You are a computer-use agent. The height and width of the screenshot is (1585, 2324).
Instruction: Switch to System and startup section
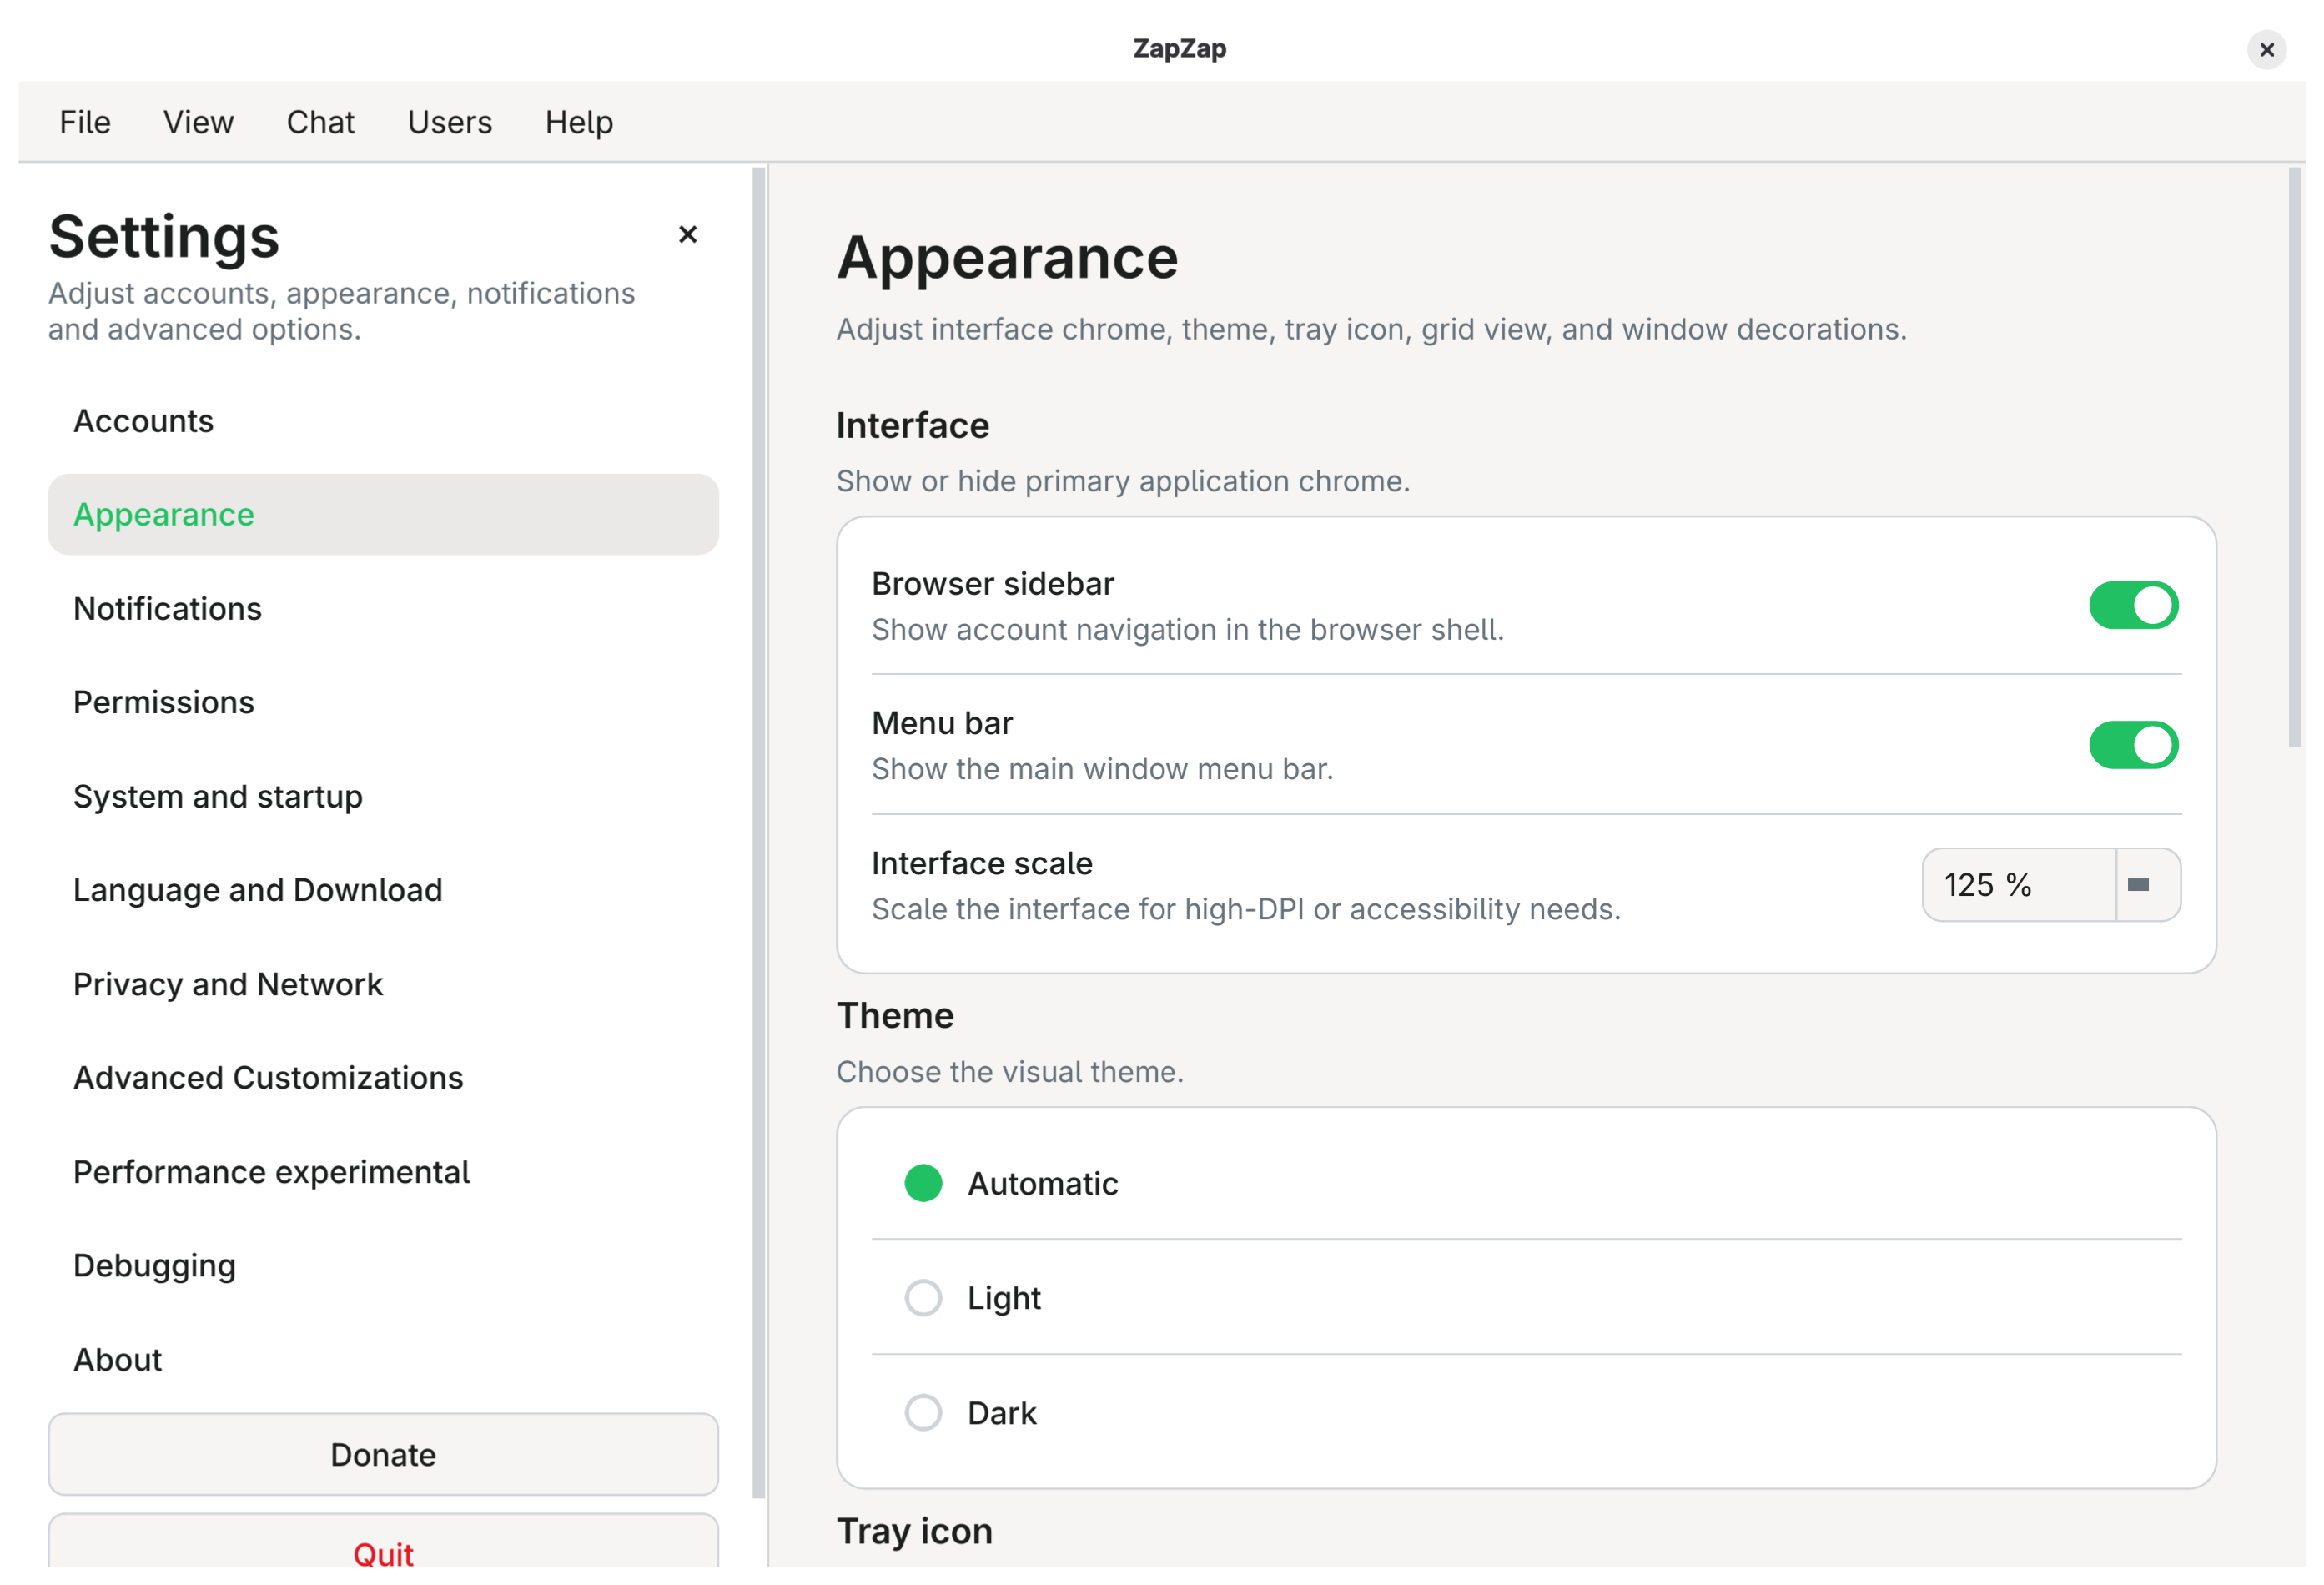[383, 796]
